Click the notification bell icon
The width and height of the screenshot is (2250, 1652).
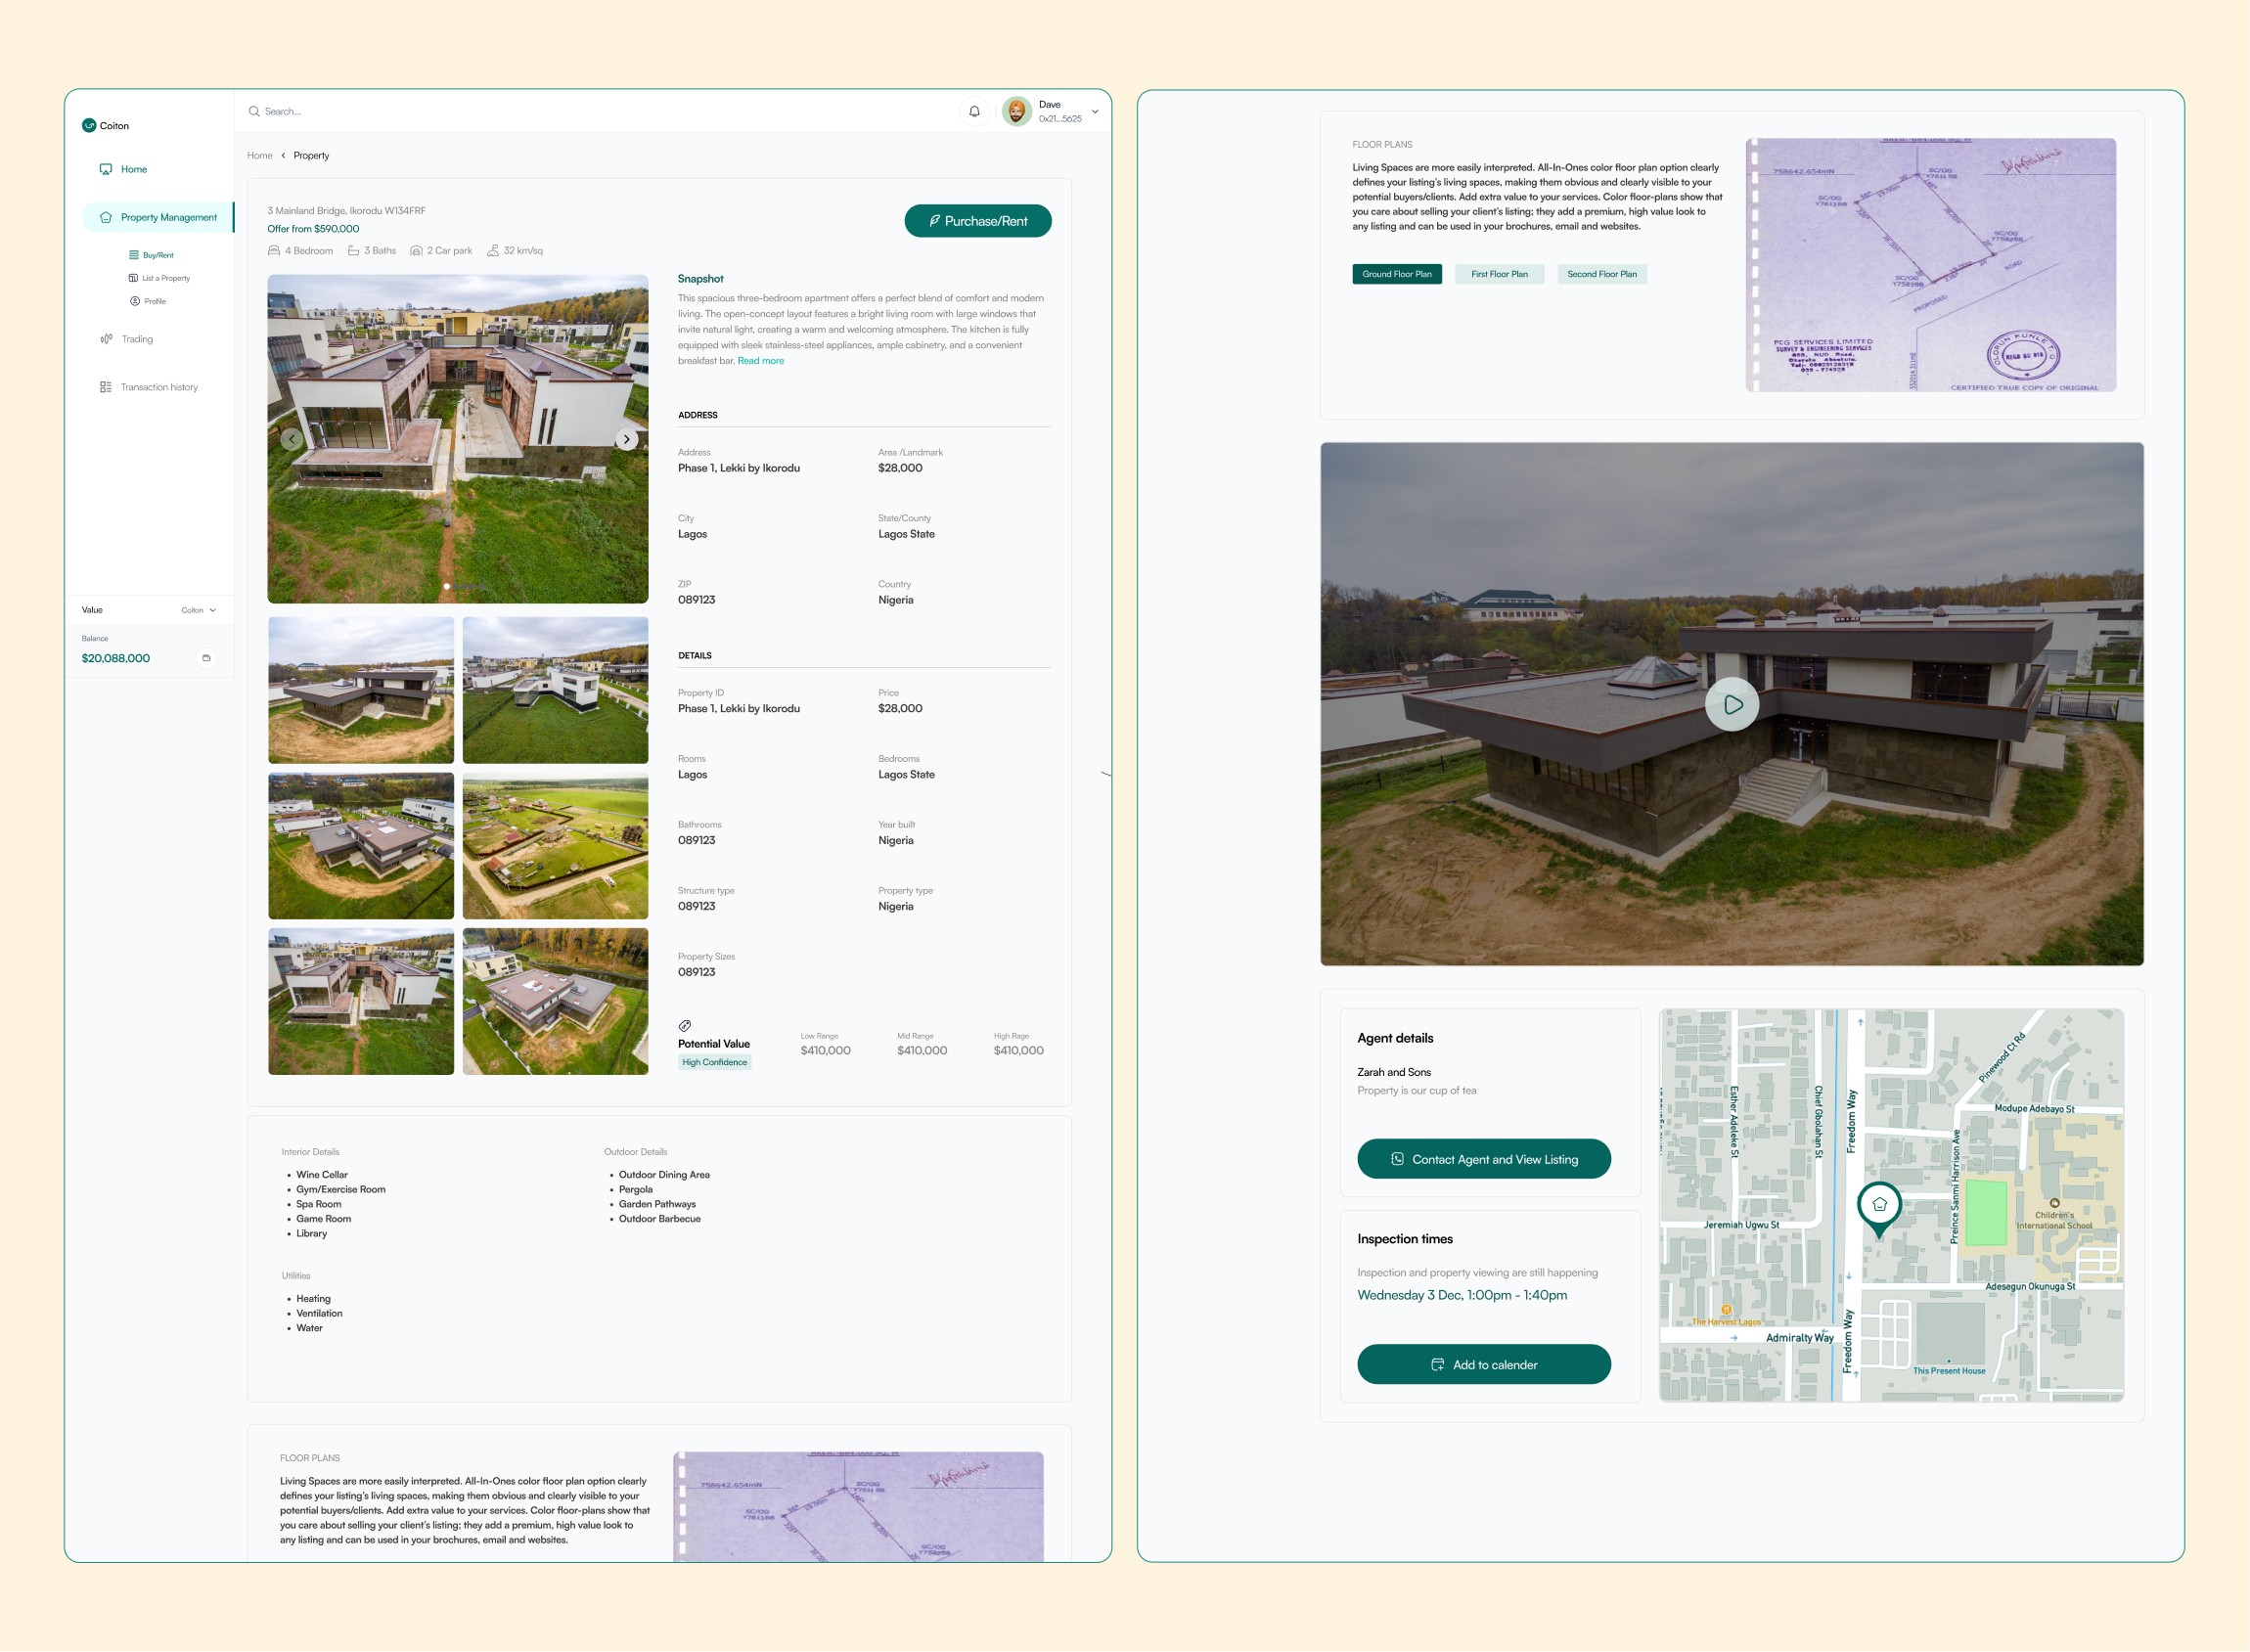pos(974,111)
